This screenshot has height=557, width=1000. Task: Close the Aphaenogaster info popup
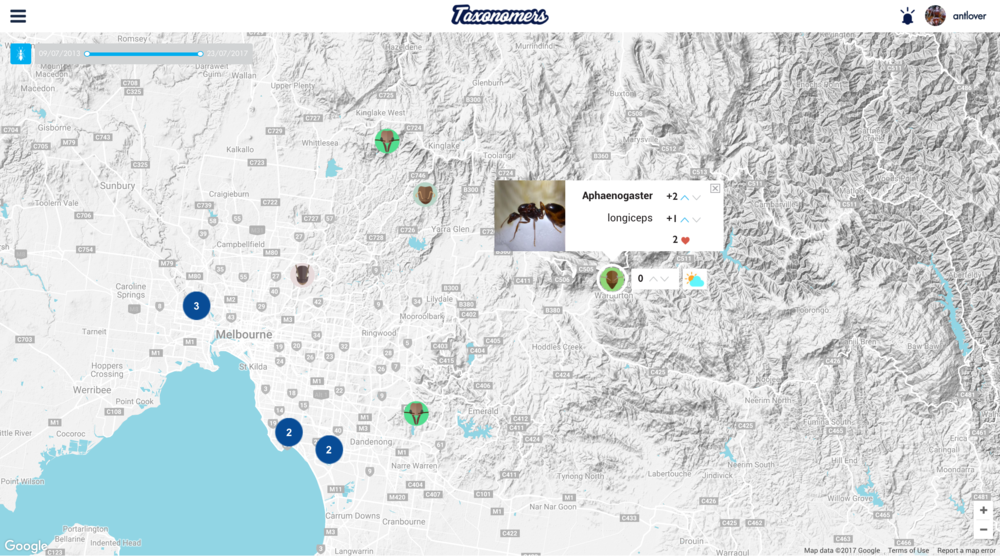coord(715,188)
